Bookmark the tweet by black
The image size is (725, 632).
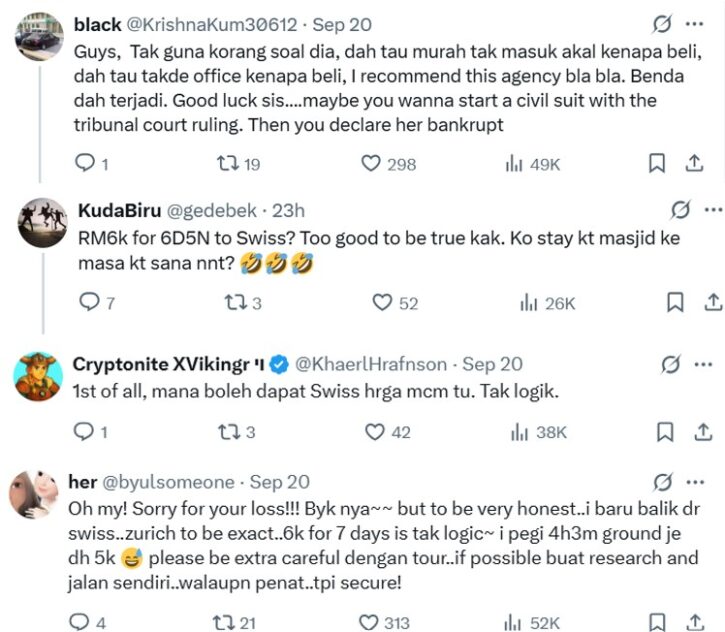(x=657, y=164)
